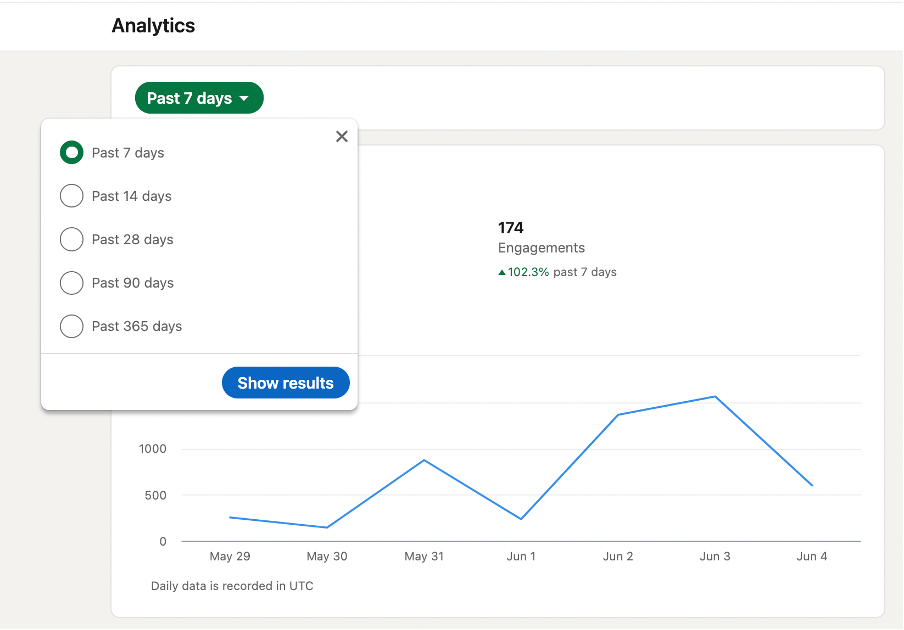This screenshot has width=904, height=630.
Task: Click the Past 14 days label text
Action: 131,196
